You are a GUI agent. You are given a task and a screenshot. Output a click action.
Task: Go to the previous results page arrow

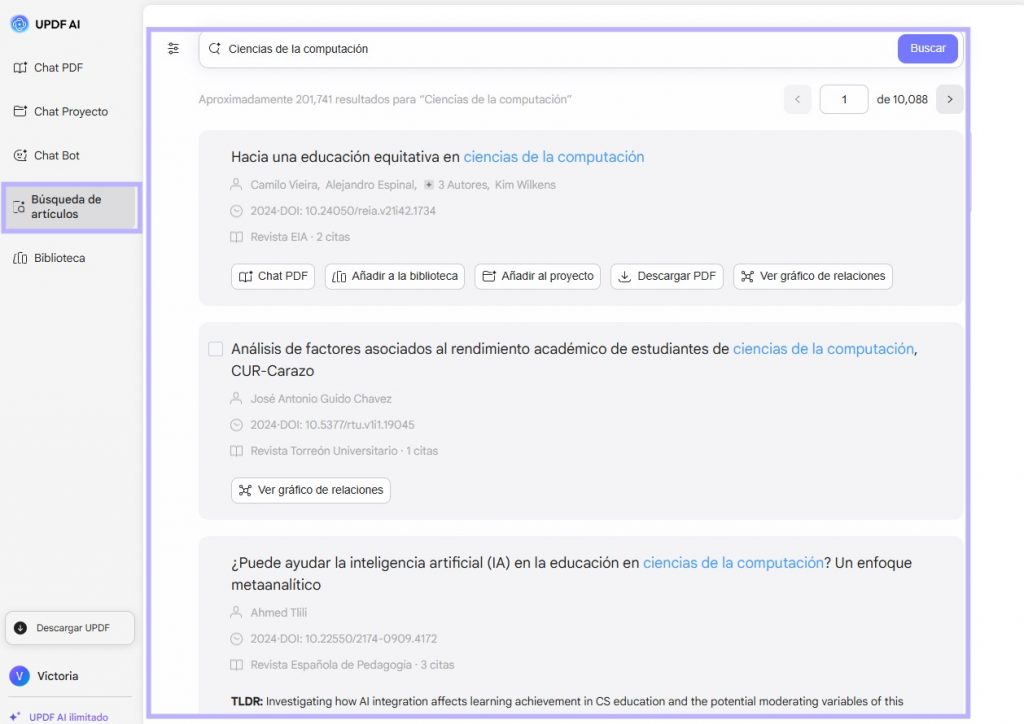[797, 99]
